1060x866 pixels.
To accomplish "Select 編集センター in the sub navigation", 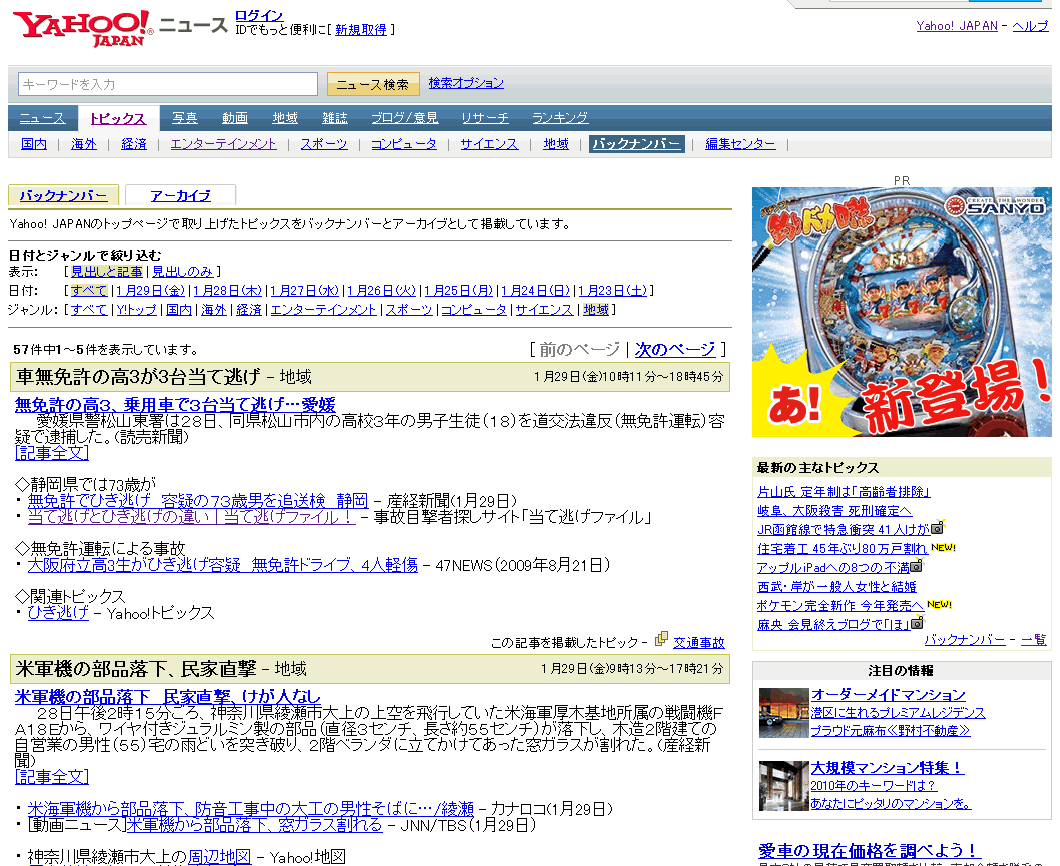I will 740,143.
